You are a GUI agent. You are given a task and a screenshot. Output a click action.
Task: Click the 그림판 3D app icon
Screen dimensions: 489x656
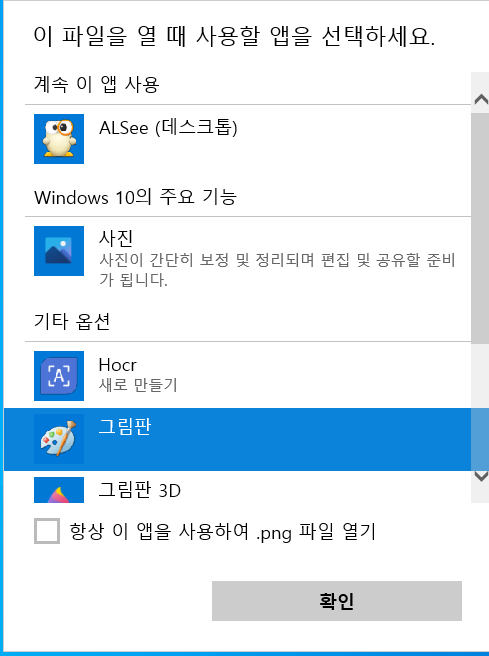tap(59, 489)
